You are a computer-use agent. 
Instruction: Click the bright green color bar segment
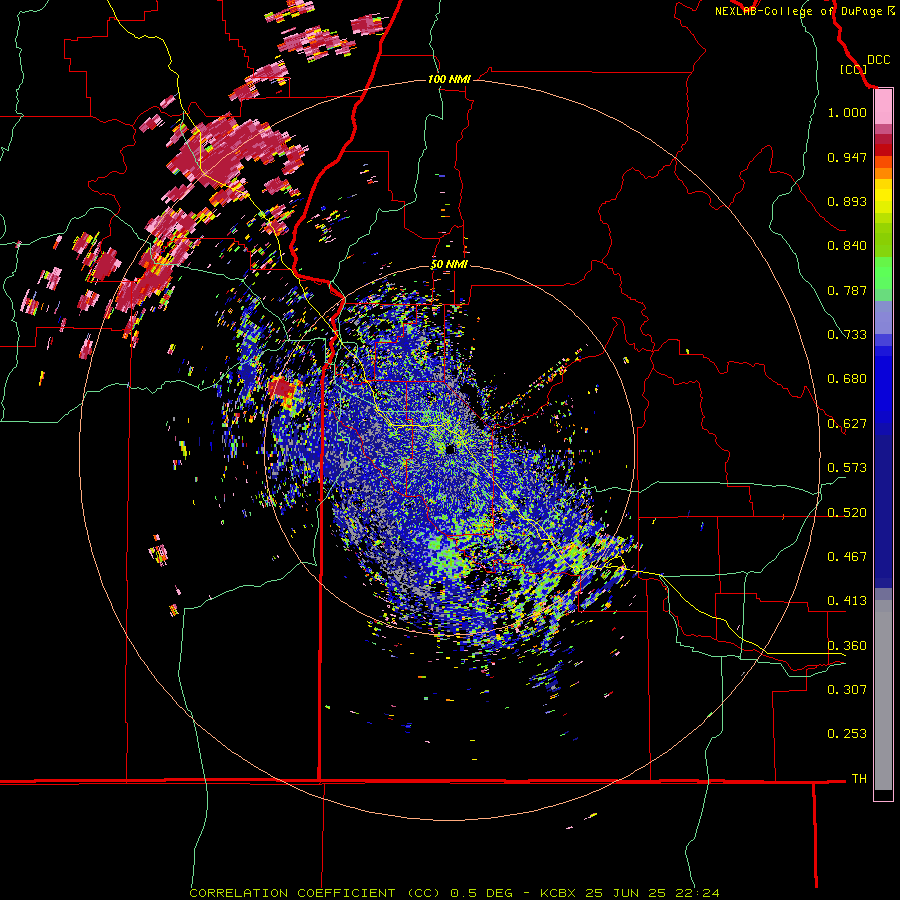coord(883,273)
